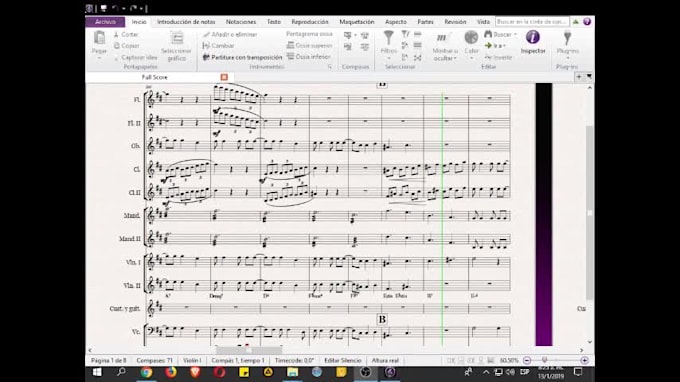Switch to the Maquetación tab
The width and height of the screenshot is (680, 382).
click(356, 22)
